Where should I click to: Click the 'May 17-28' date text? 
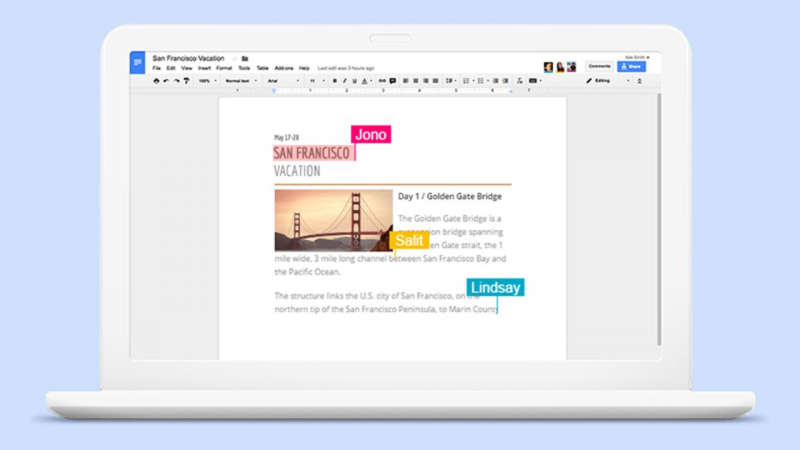[x=286, y=137]
